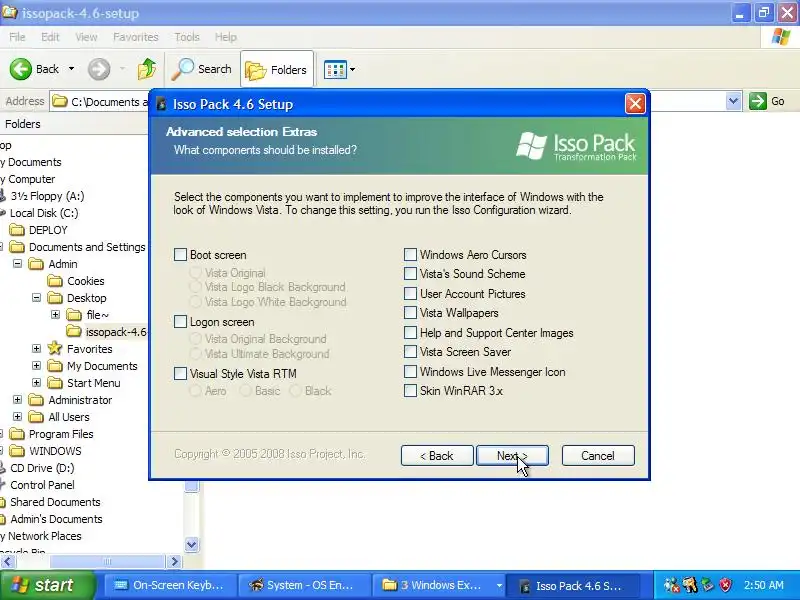Enable Windows Live Messenger Icon checkbox
Screen dimensions: 800x600
coord(410,371)
